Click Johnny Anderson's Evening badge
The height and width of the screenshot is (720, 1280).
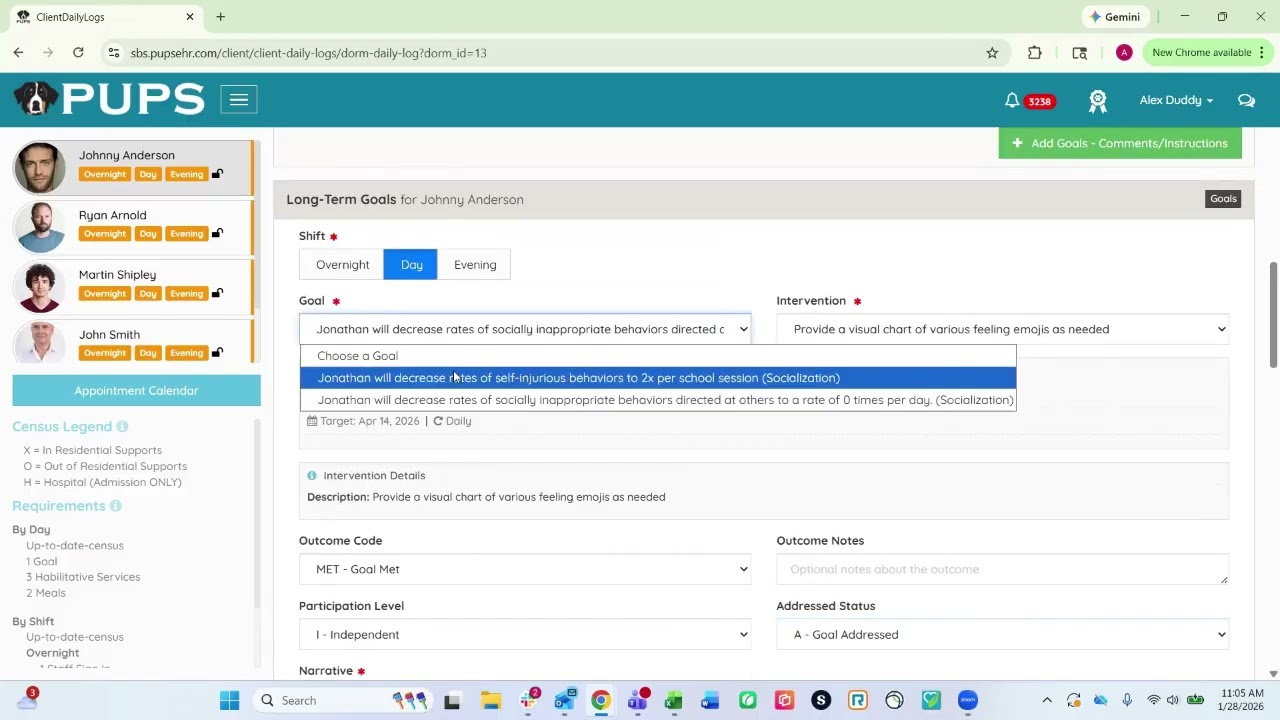click(186, 174)
